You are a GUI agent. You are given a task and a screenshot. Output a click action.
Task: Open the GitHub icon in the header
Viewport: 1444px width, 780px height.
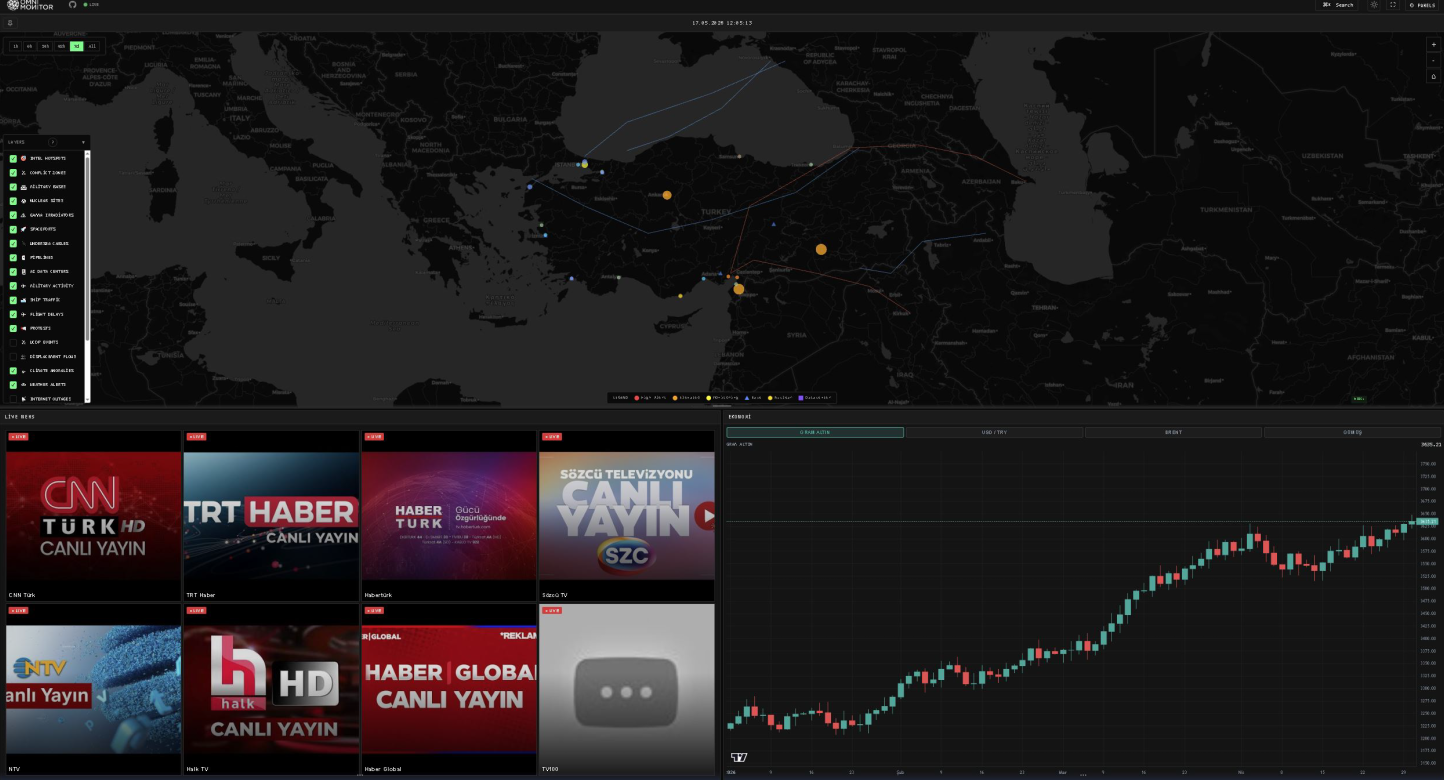72,5
